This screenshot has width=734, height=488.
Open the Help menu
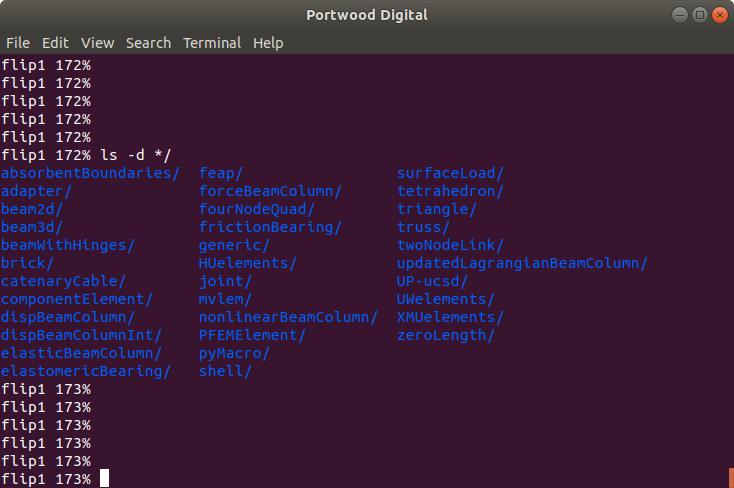[268, 43]
